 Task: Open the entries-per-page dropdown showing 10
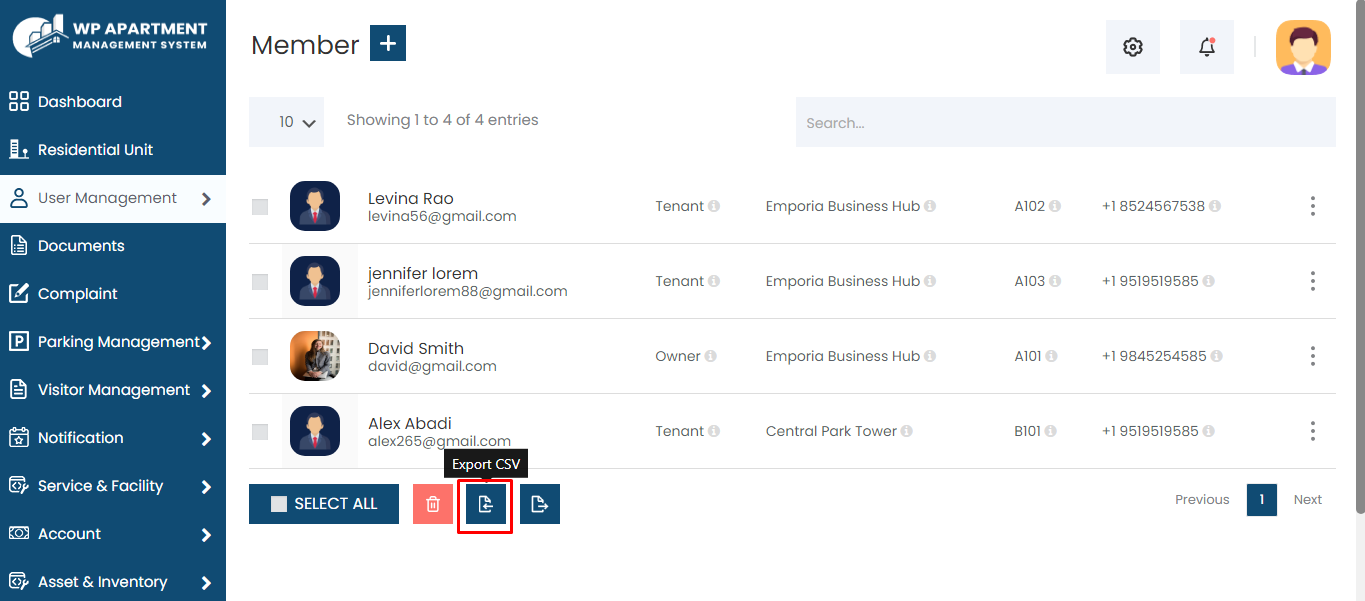287,122
